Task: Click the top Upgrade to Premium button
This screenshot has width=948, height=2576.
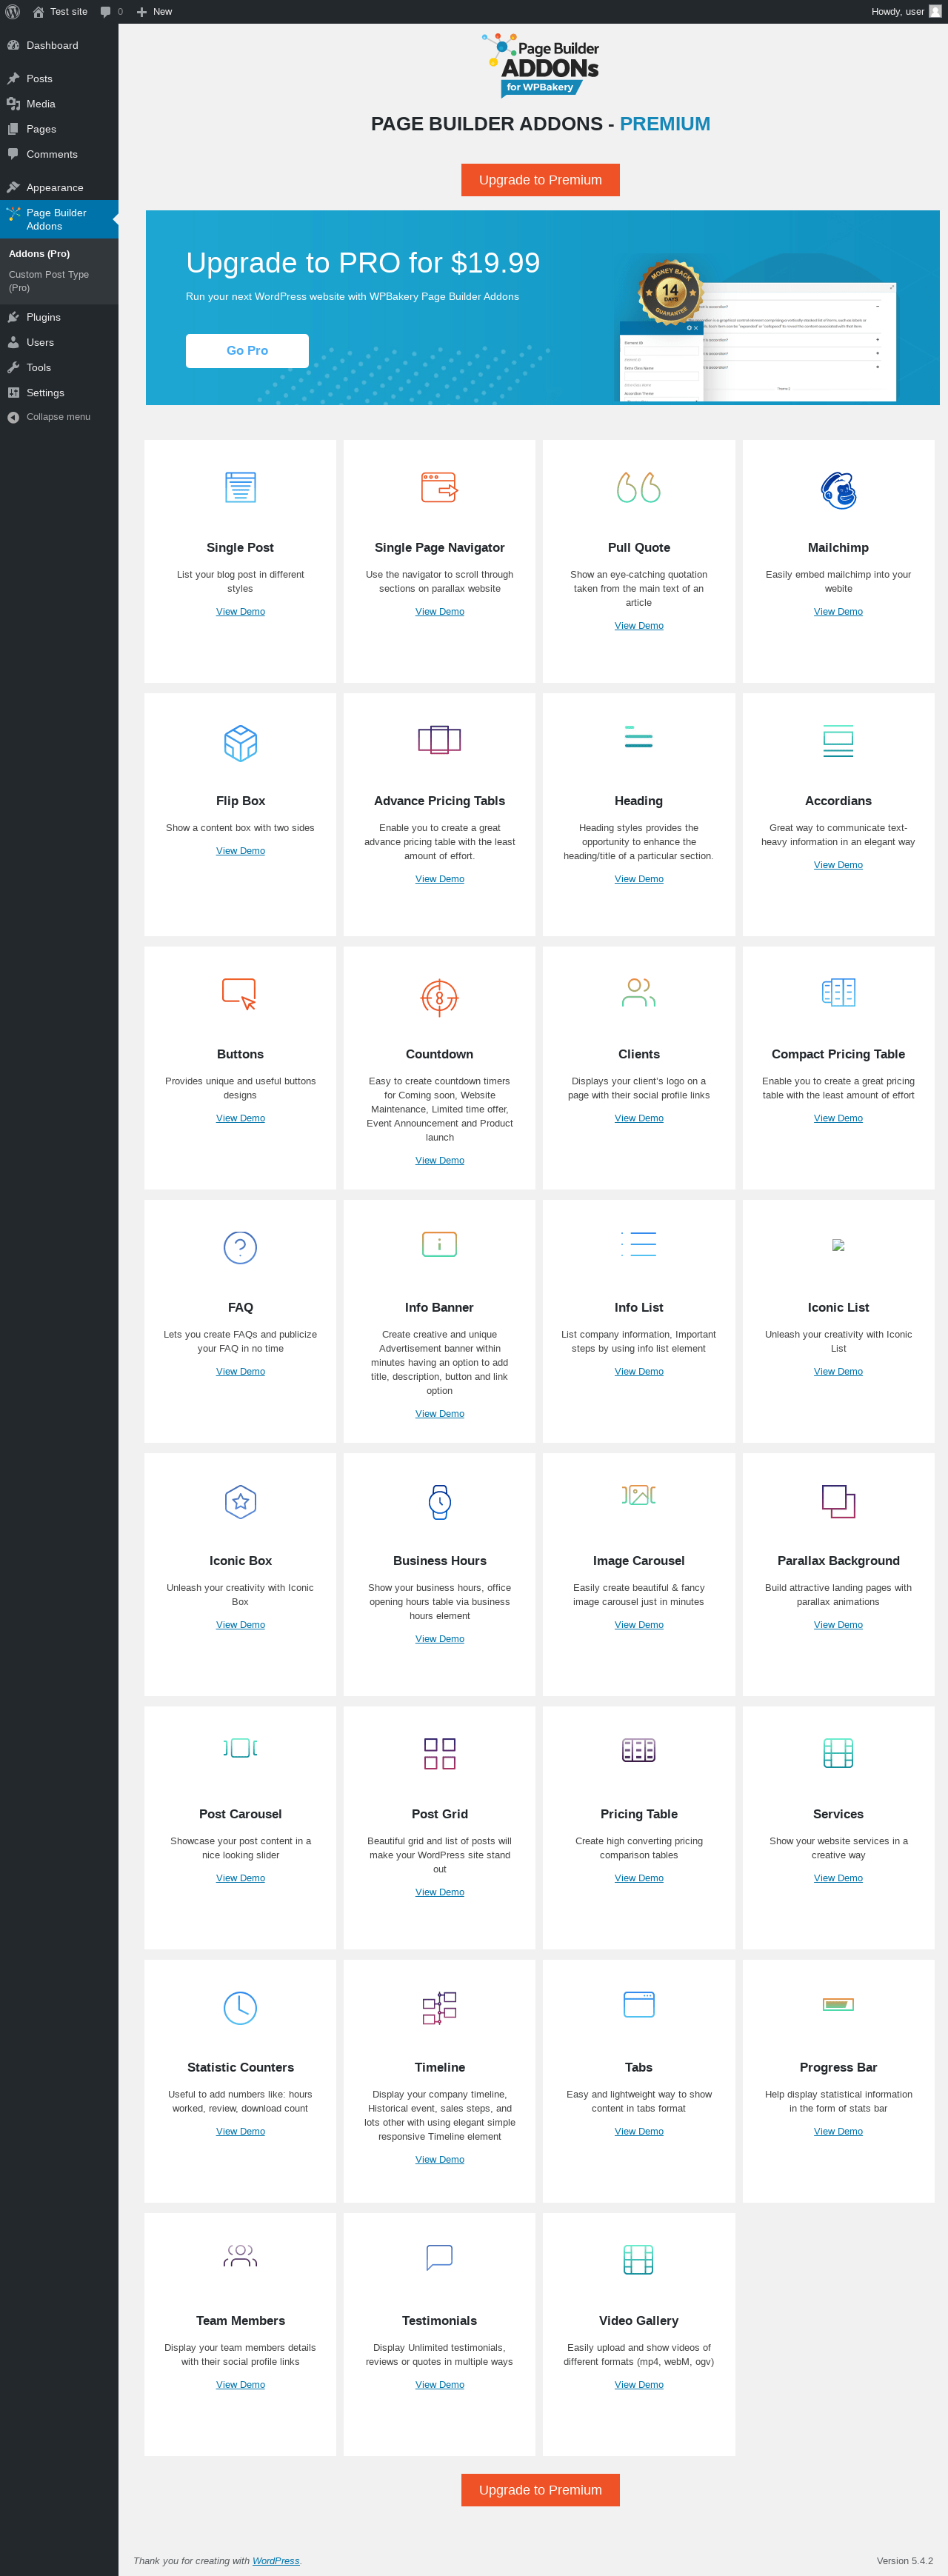Action: coord(540,180)
